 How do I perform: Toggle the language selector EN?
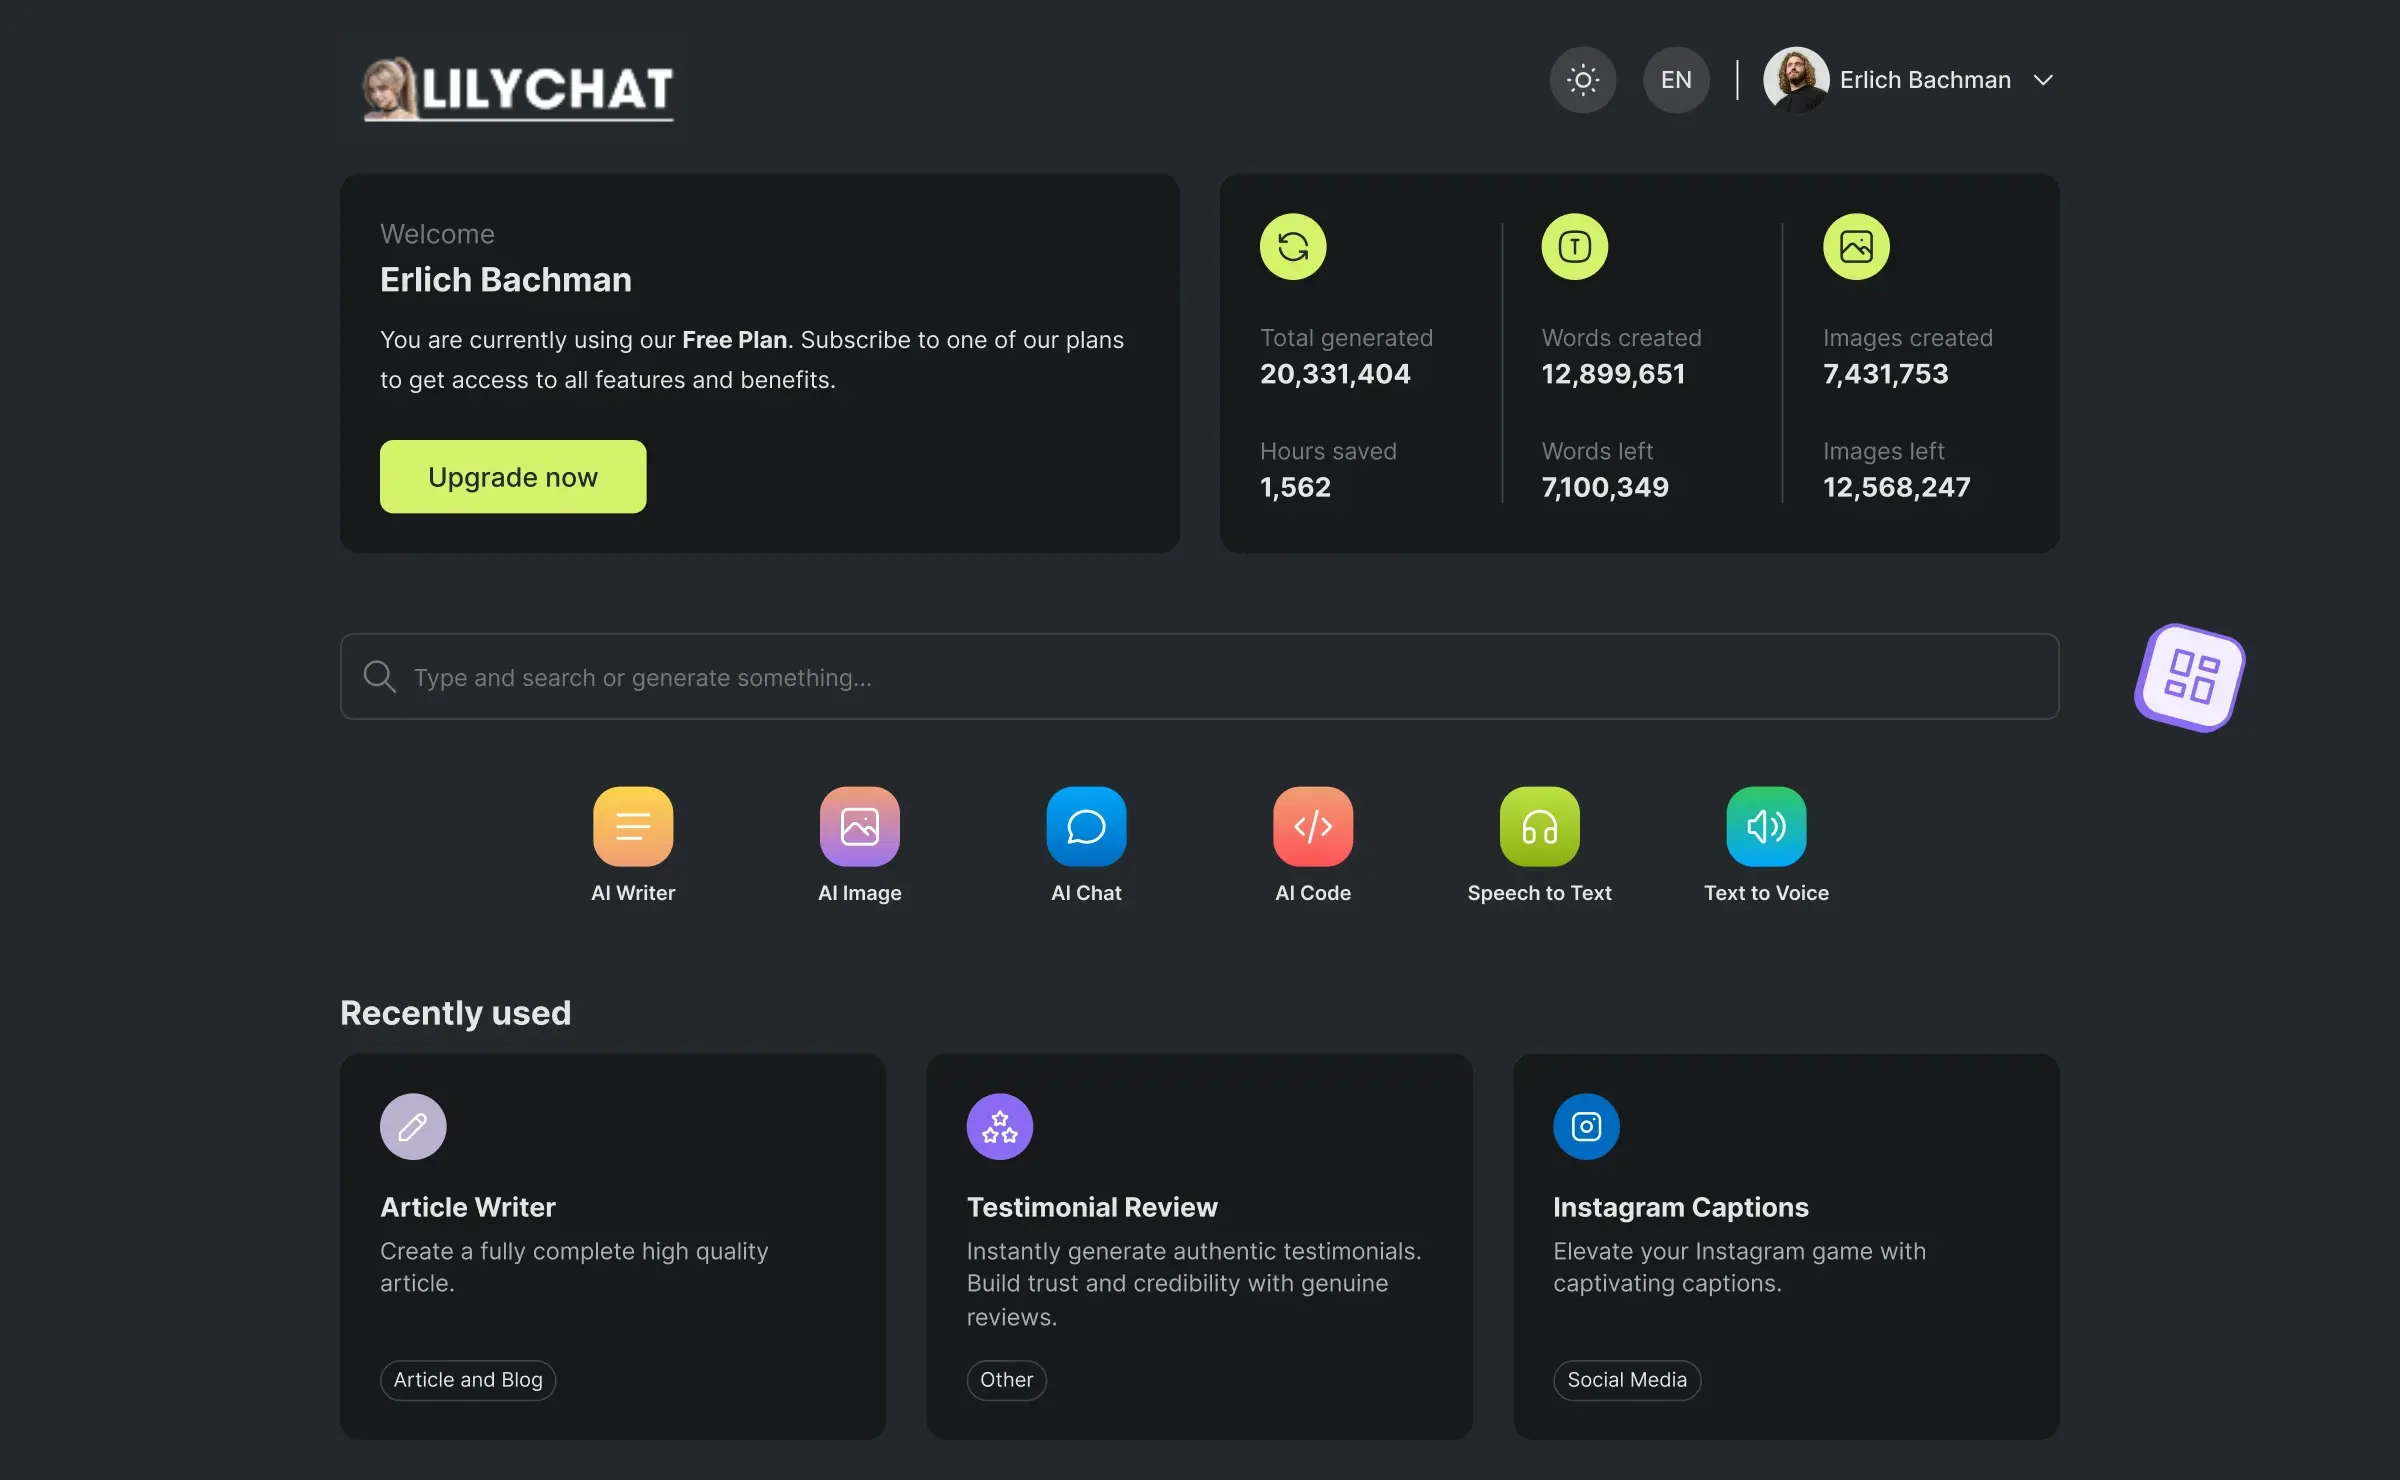click(1675, 79)
